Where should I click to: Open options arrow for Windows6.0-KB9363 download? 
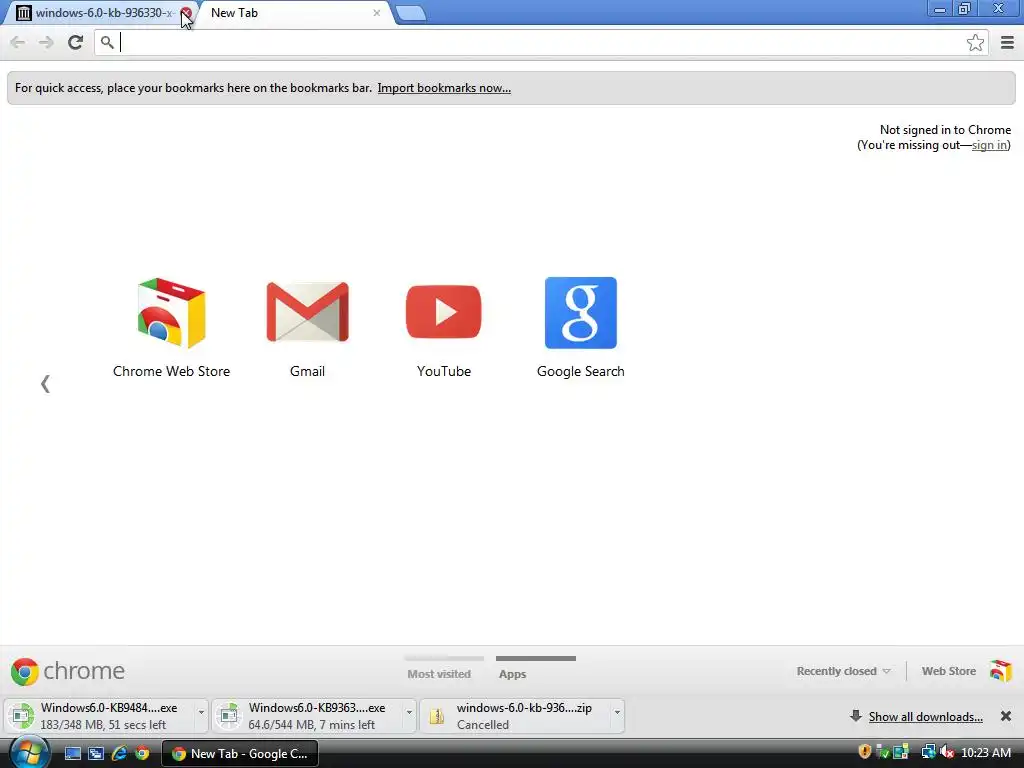[409, 712]
